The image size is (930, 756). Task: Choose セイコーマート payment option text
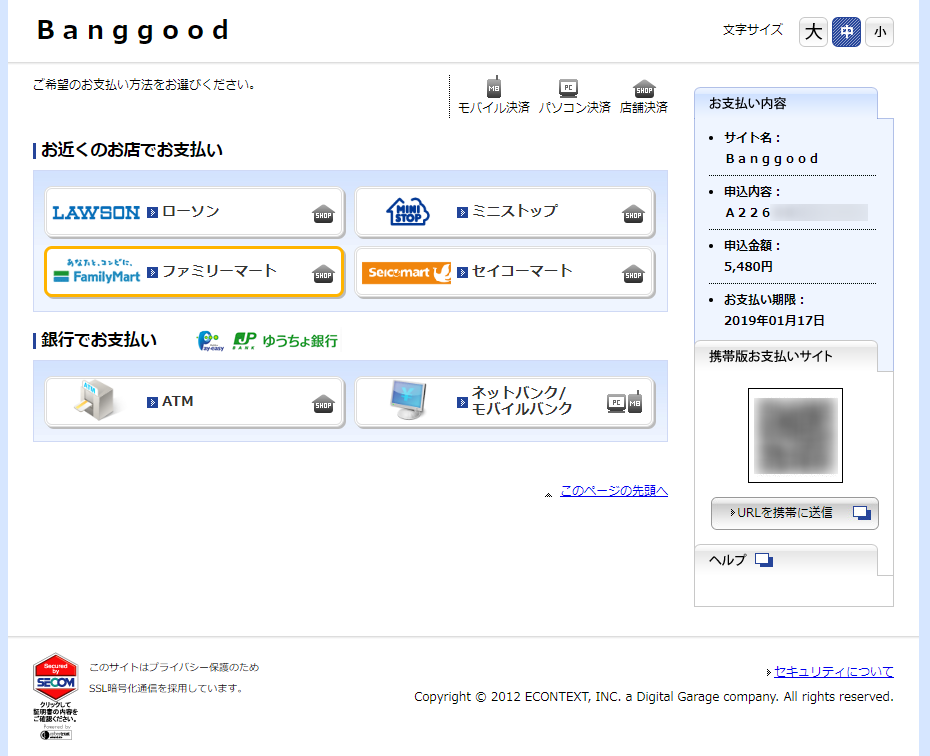click(x=522, y=271)
